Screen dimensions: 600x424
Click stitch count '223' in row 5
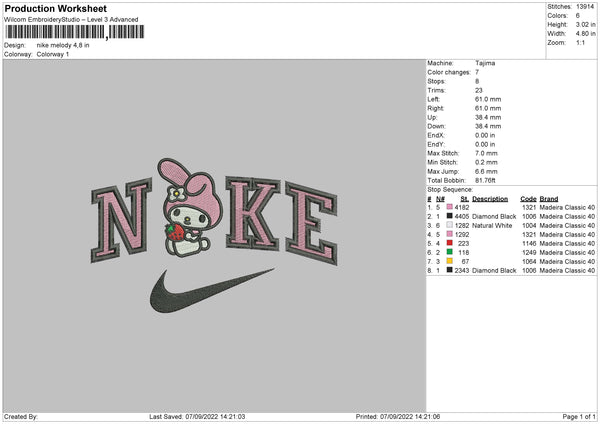(463, 243)
